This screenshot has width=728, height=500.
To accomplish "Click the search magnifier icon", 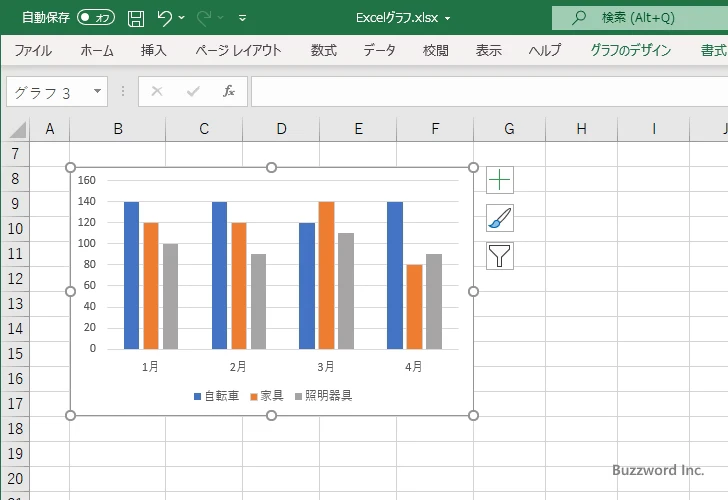I will 579,18.
